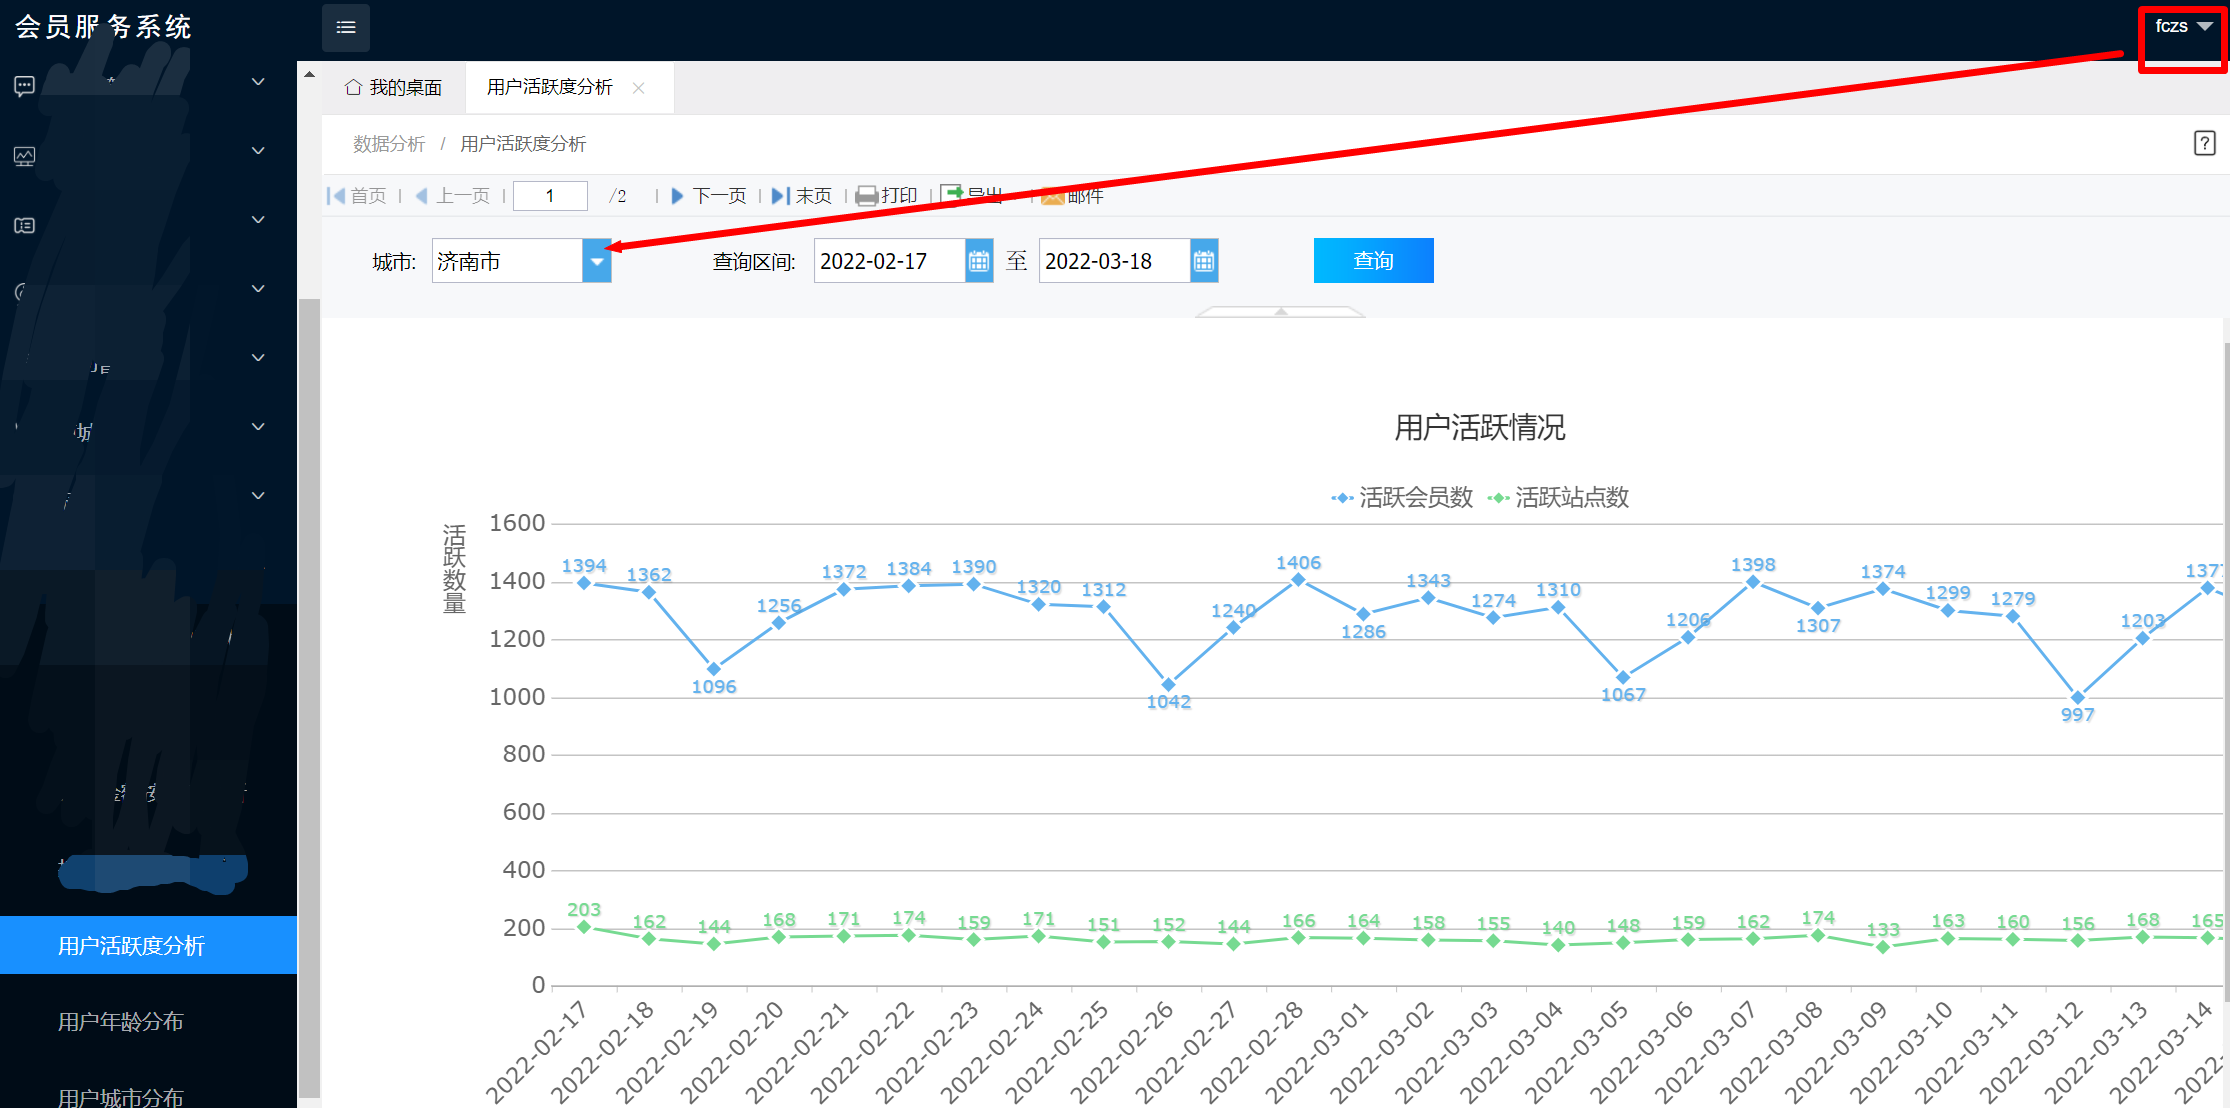Click the 133 green data point label
Screen dimensions: 2230x1108
(x=1883, y=930)
